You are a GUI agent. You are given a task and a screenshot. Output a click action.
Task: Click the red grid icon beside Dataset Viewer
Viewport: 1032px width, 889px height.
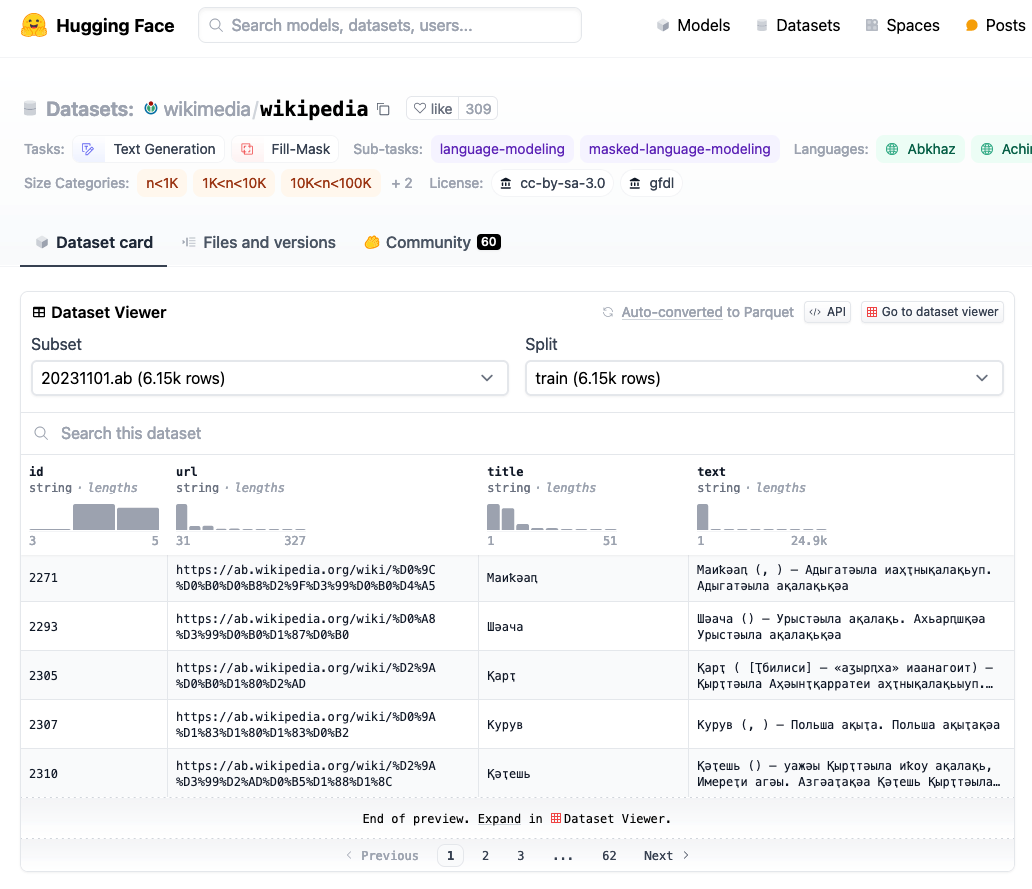point(556,819)
